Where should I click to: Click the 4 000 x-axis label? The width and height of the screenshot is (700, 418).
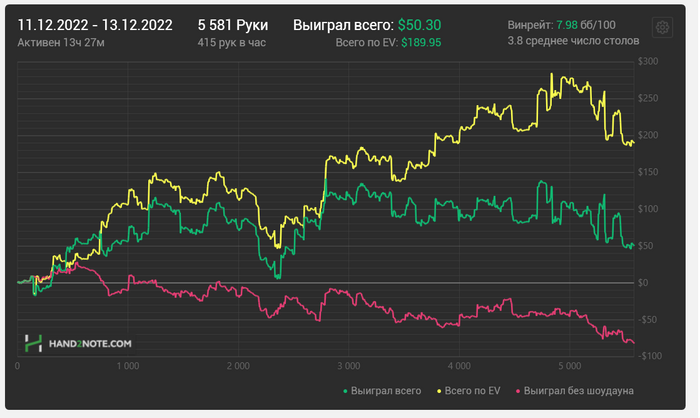(x=459, y=366)
